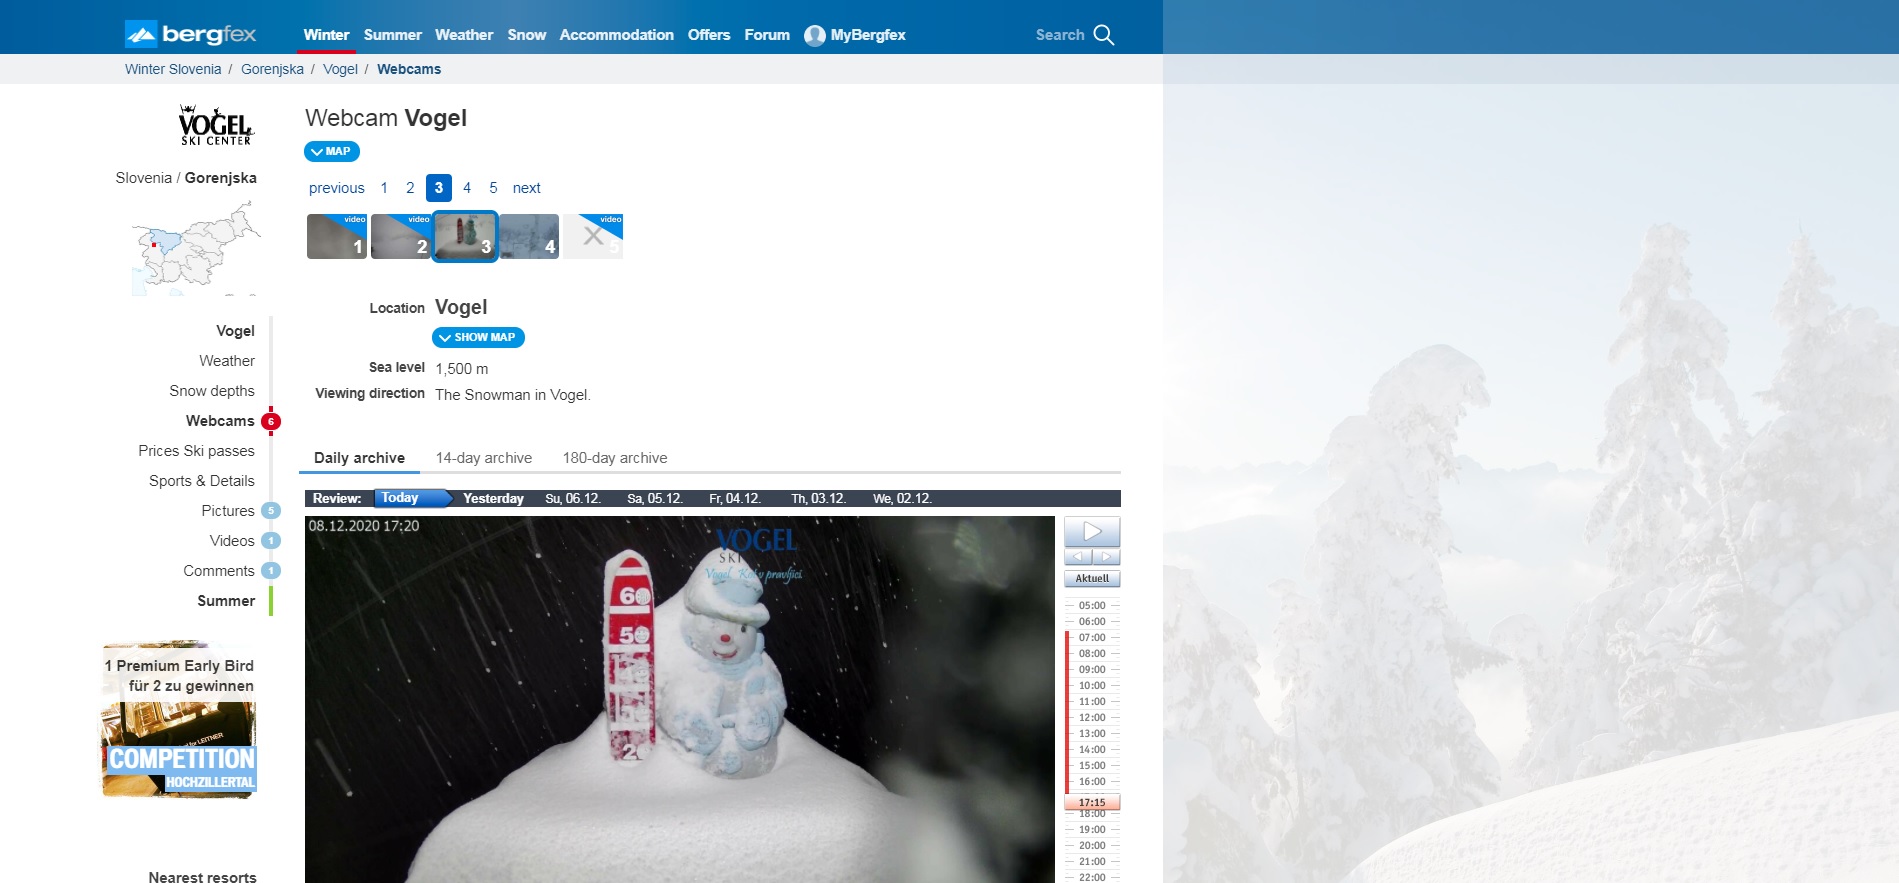The height and width of the screenshot is (883, 1899).
Task: Select Yesterday in the review bar
Action: coord(493,498)
